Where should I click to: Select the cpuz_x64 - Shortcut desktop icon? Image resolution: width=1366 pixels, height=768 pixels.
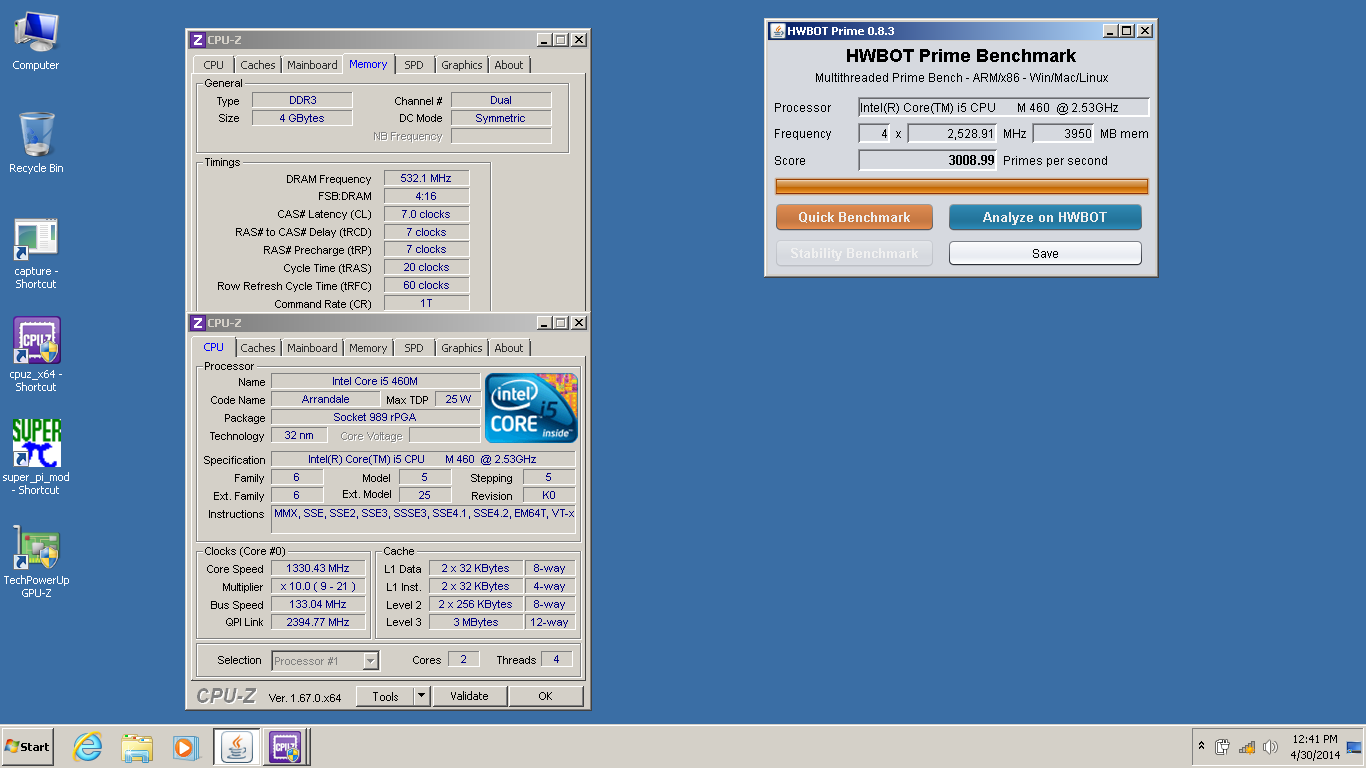coord(36,355)
